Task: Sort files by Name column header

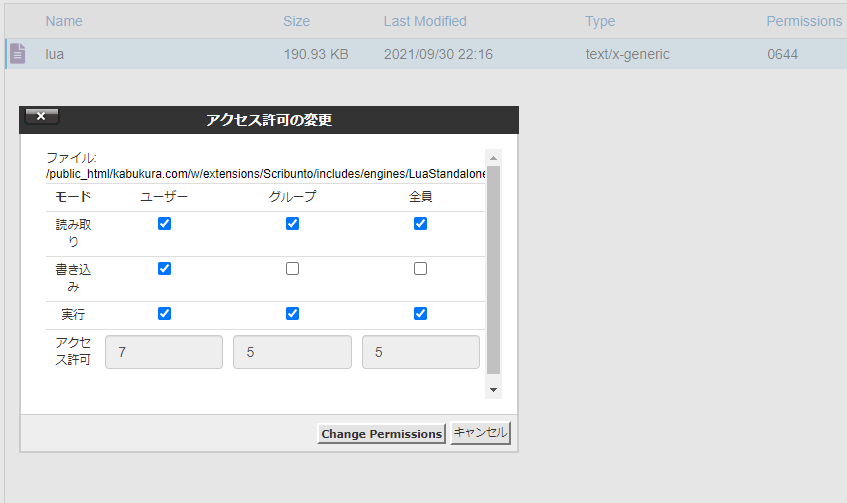Action: coord(64,21)
